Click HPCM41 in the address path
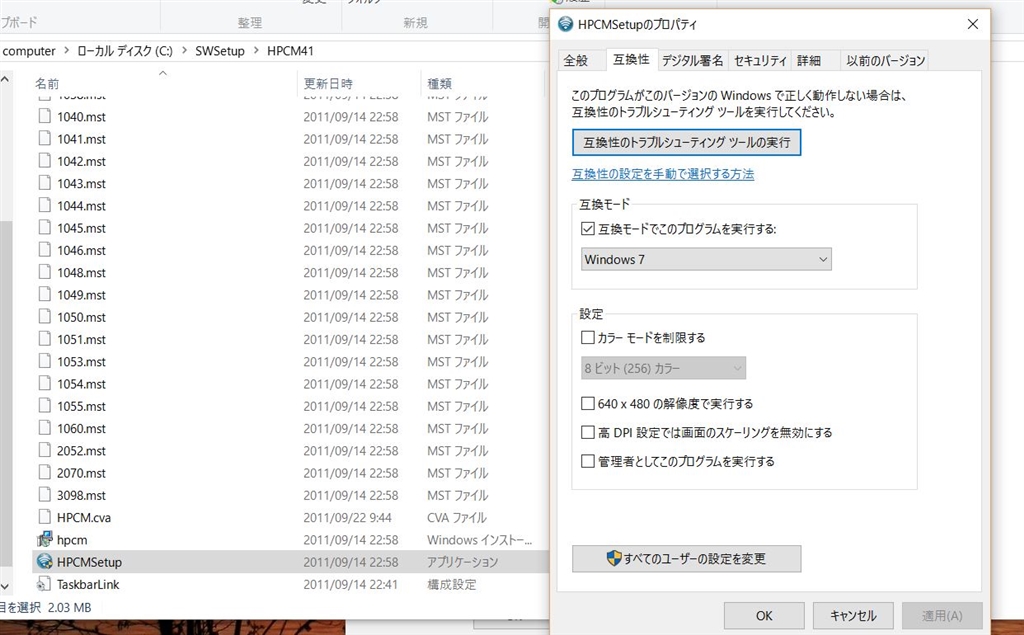Image resolution: width=1024 pixels, height=635 pixels. (x=291, y=50)
